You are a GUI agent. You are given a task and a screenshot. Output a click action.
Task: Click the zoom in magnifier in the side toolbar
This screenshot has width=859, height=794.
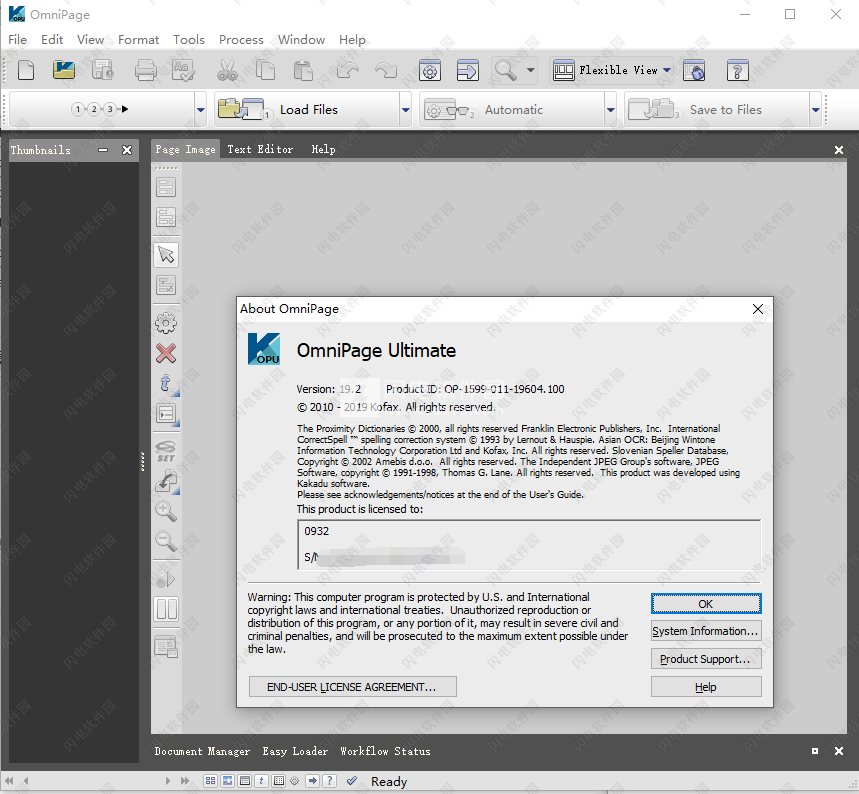(166, 511)
